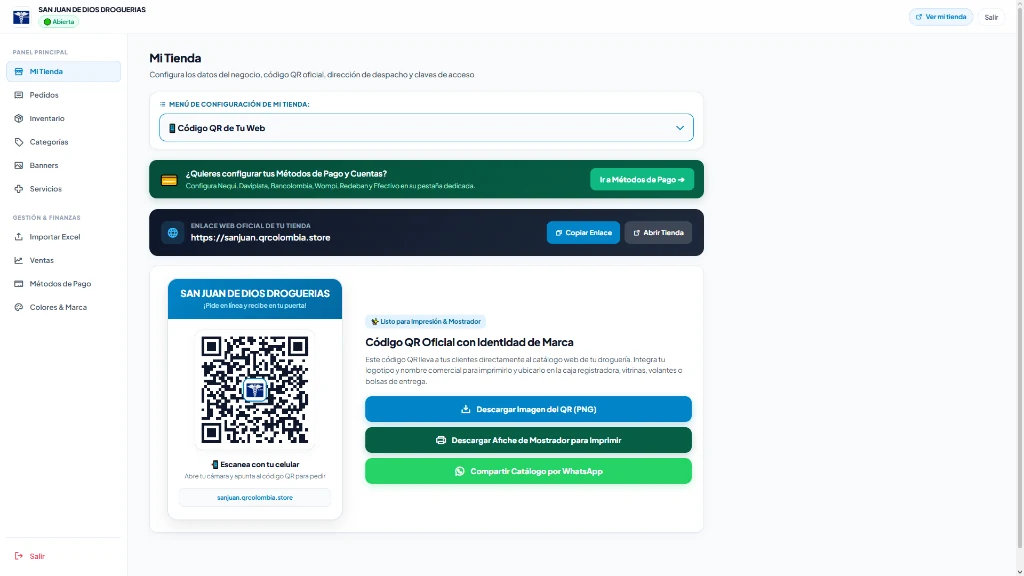Click the credit card icon in green banner
The height and width of the screenshot is (576, 1024).
pyautogui.click(x=169, y=180)
